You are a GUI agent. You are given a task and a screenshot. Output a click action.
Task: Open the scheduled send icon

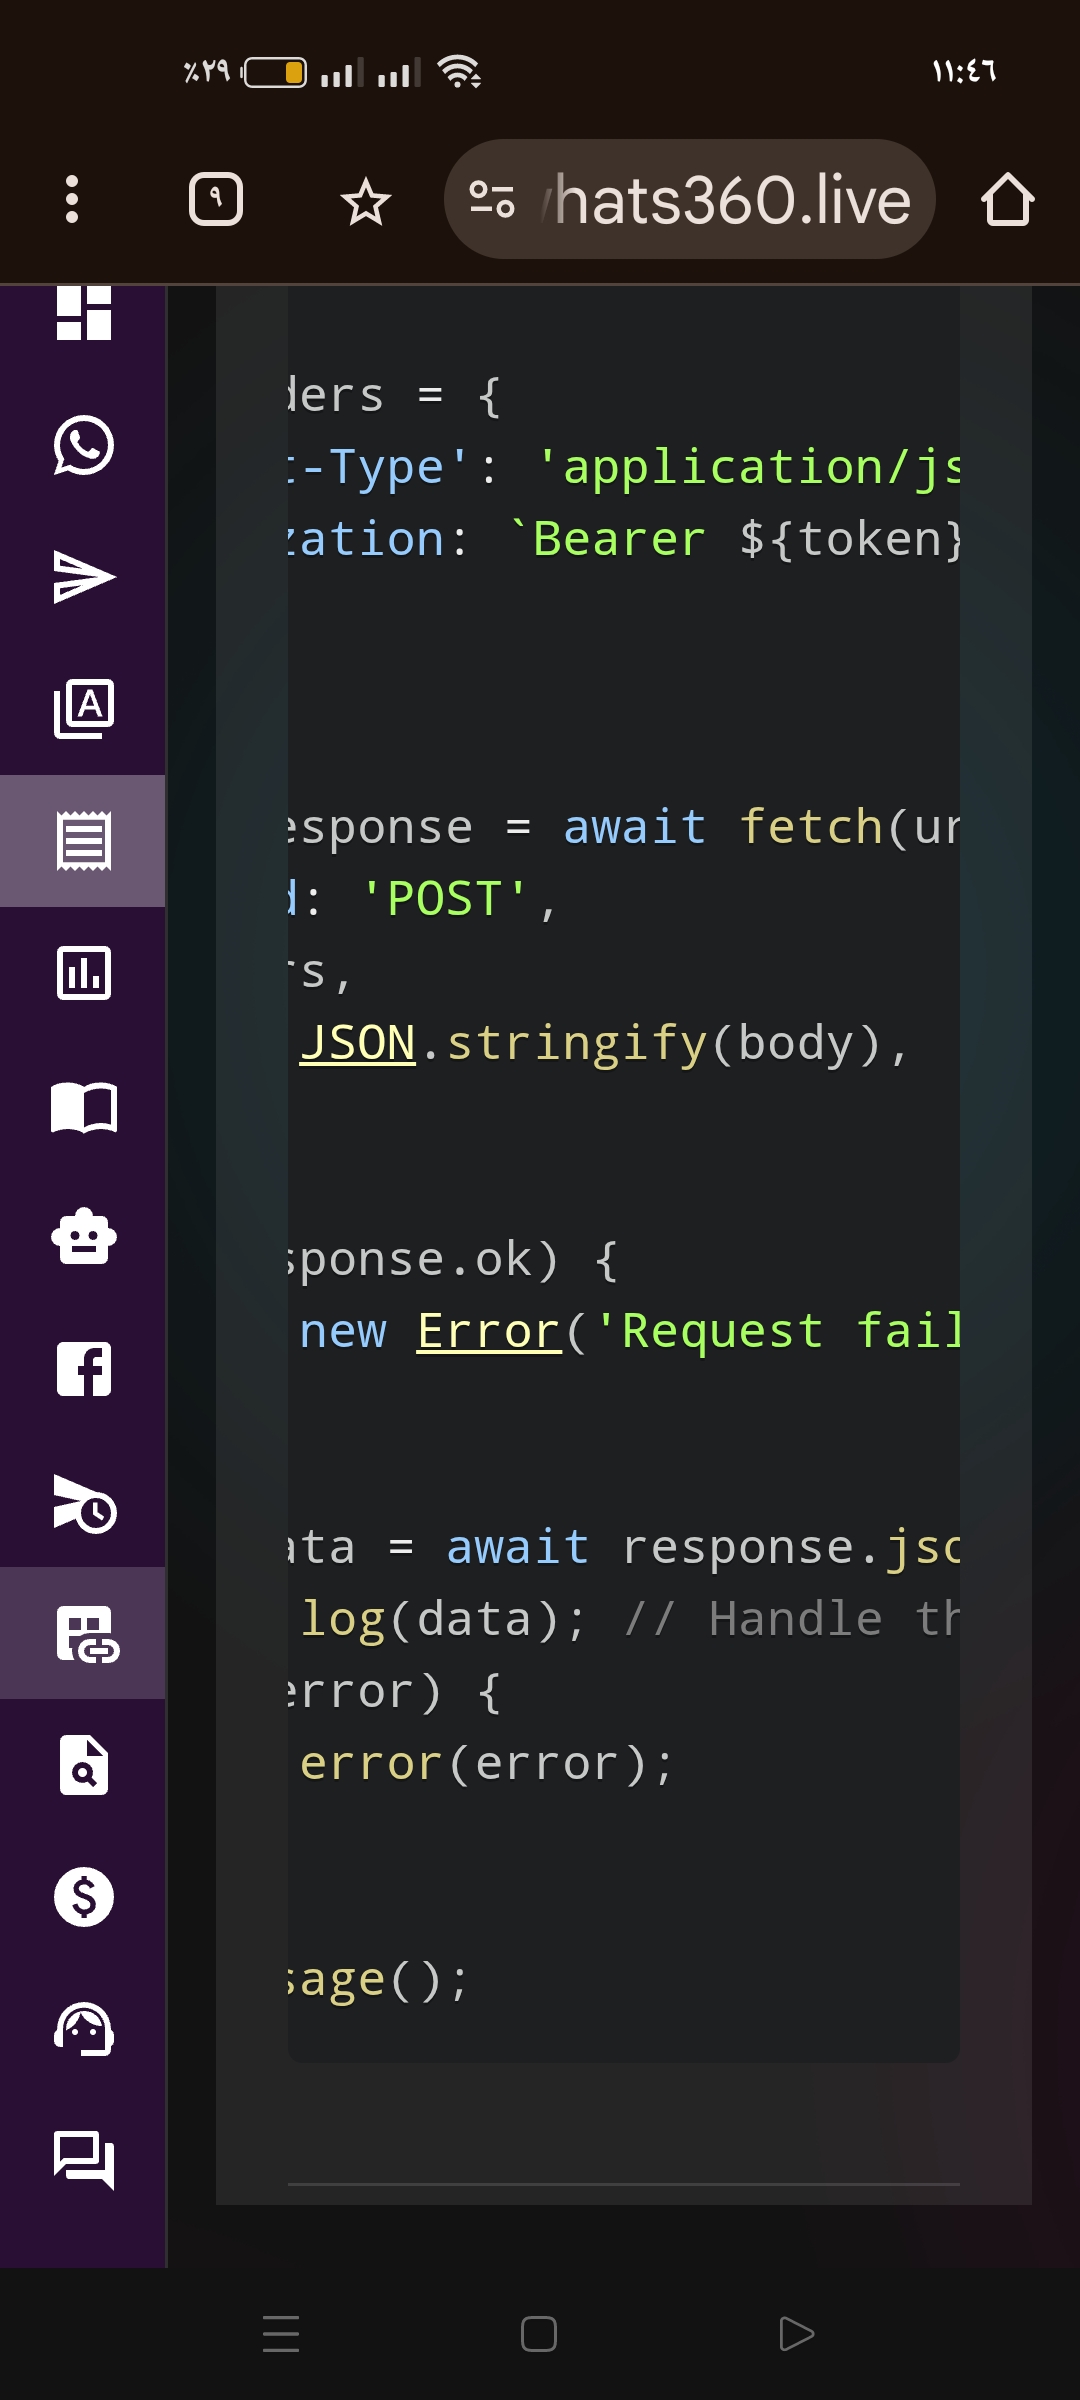[x=84, y=1501]
